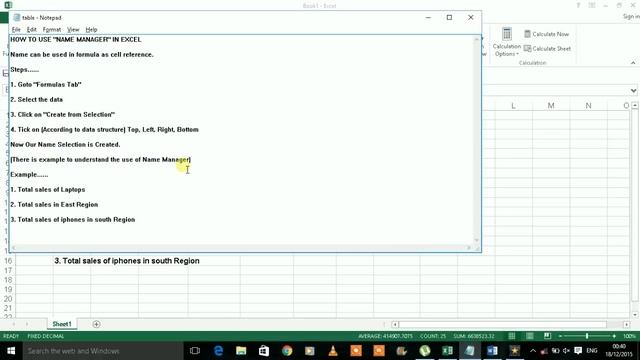Click Excel vertical scrollbar down arrow

[635, 315]
